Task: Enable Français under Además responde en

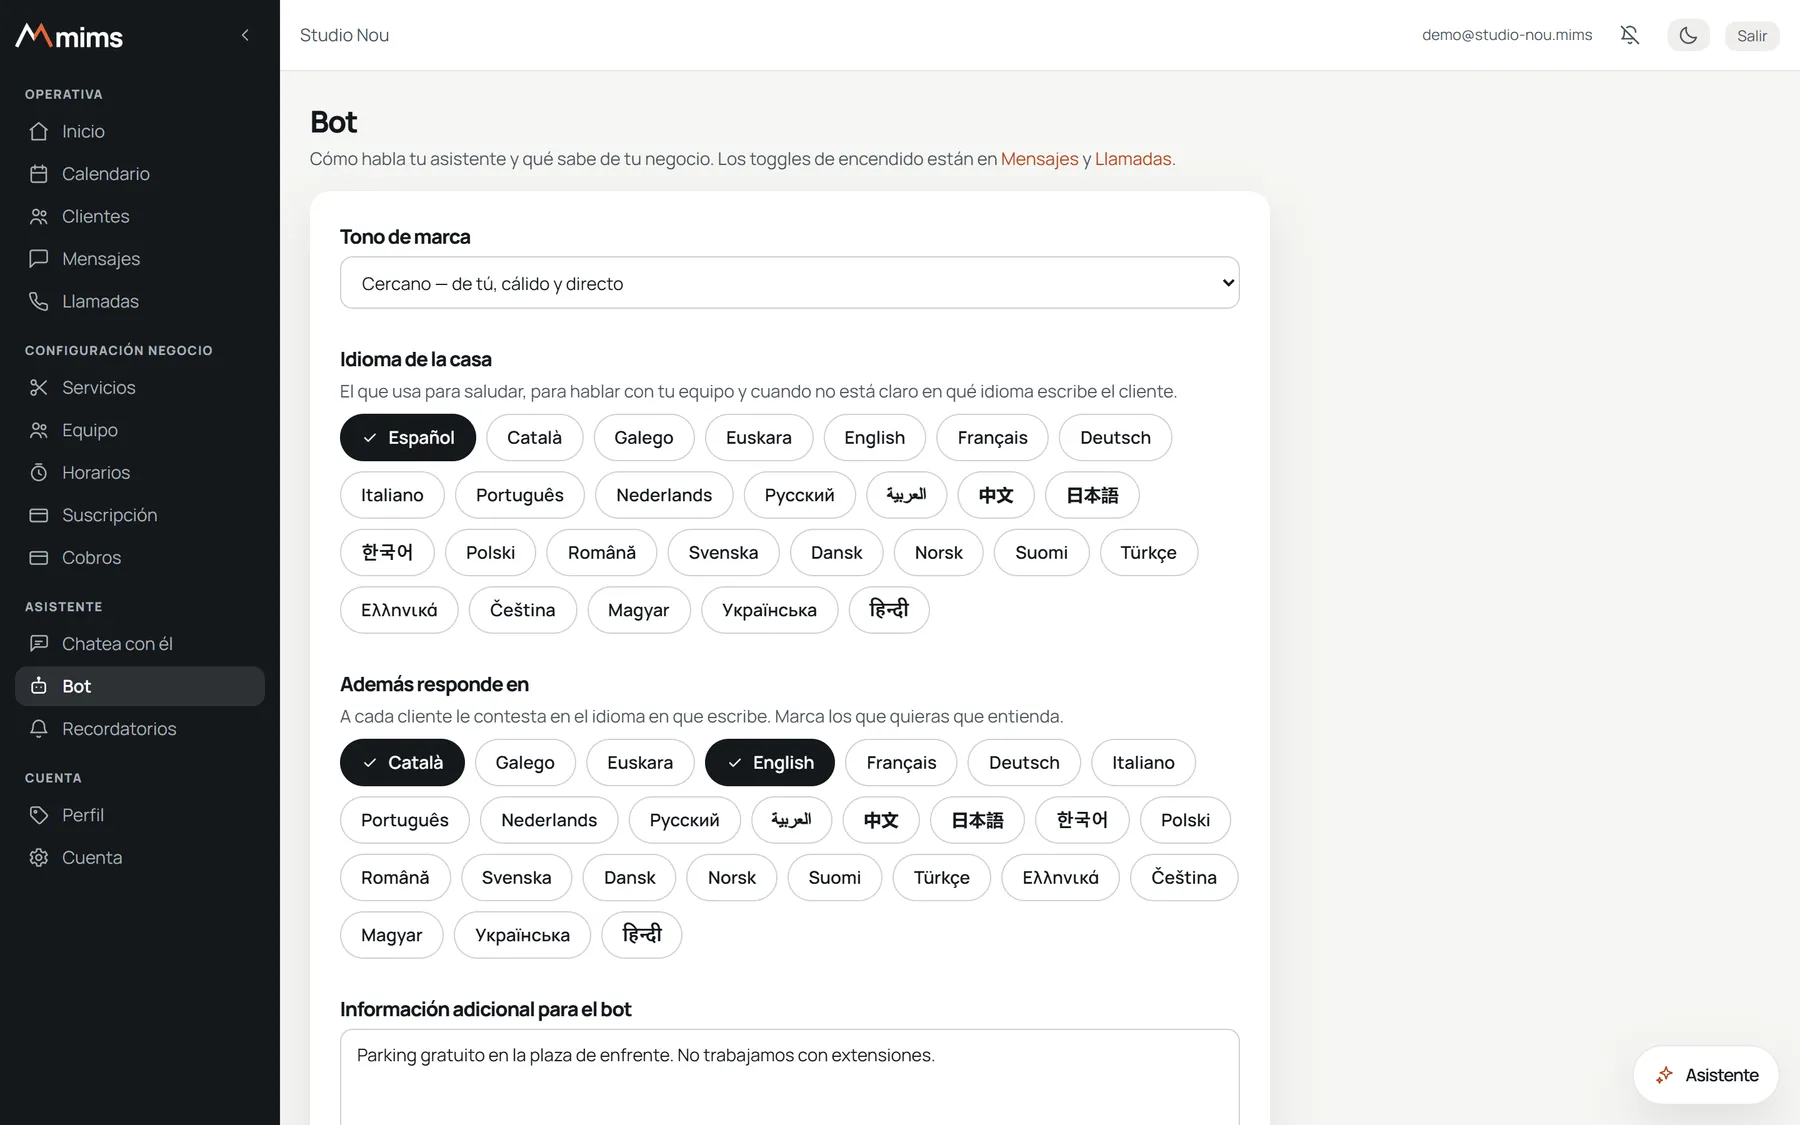Action: pyautogui.click(x=901, y=763)
